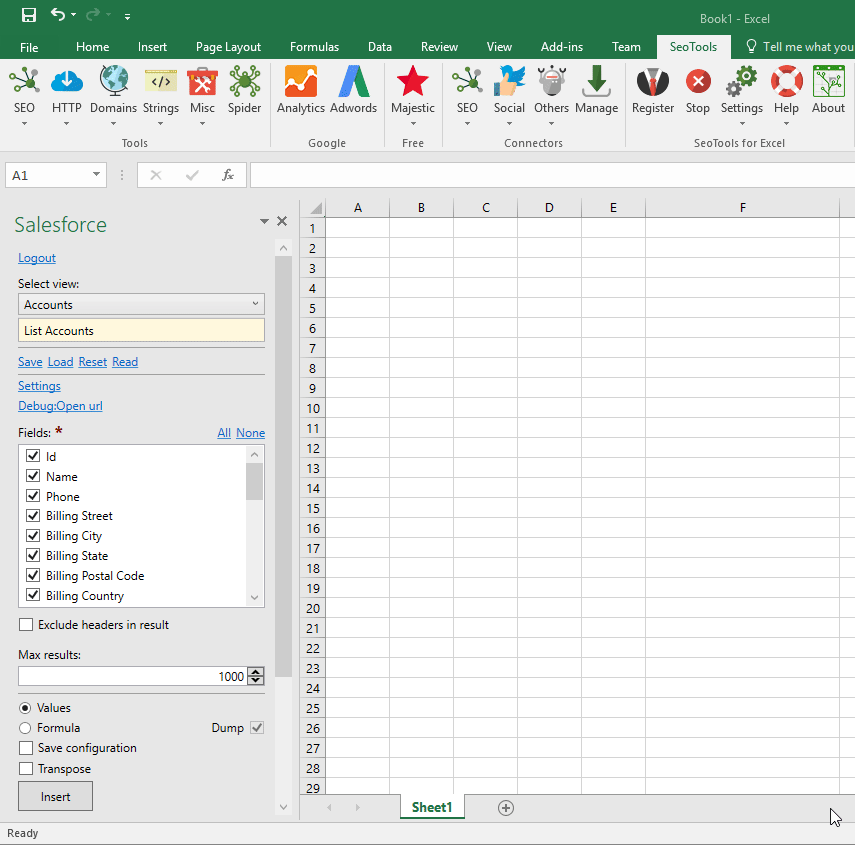Uncheck the Billing City field checkbox
Viewport: 855px width, 845px height.
point(33,535)
